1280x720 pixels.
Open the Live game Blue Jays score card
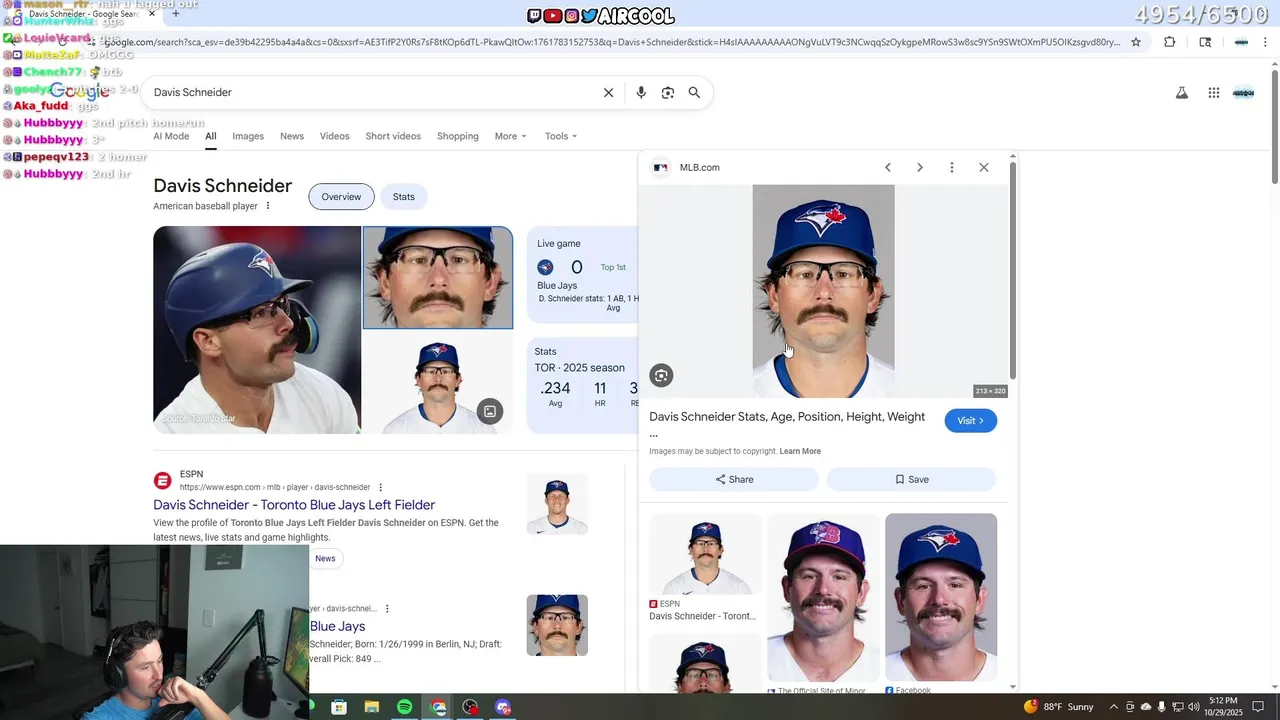pyautogui.click(x=582, y=274)
